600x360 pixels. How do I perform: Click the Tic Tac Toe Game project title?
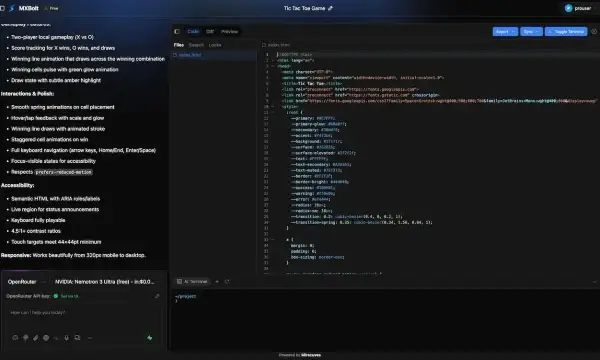tap(304, 8)
